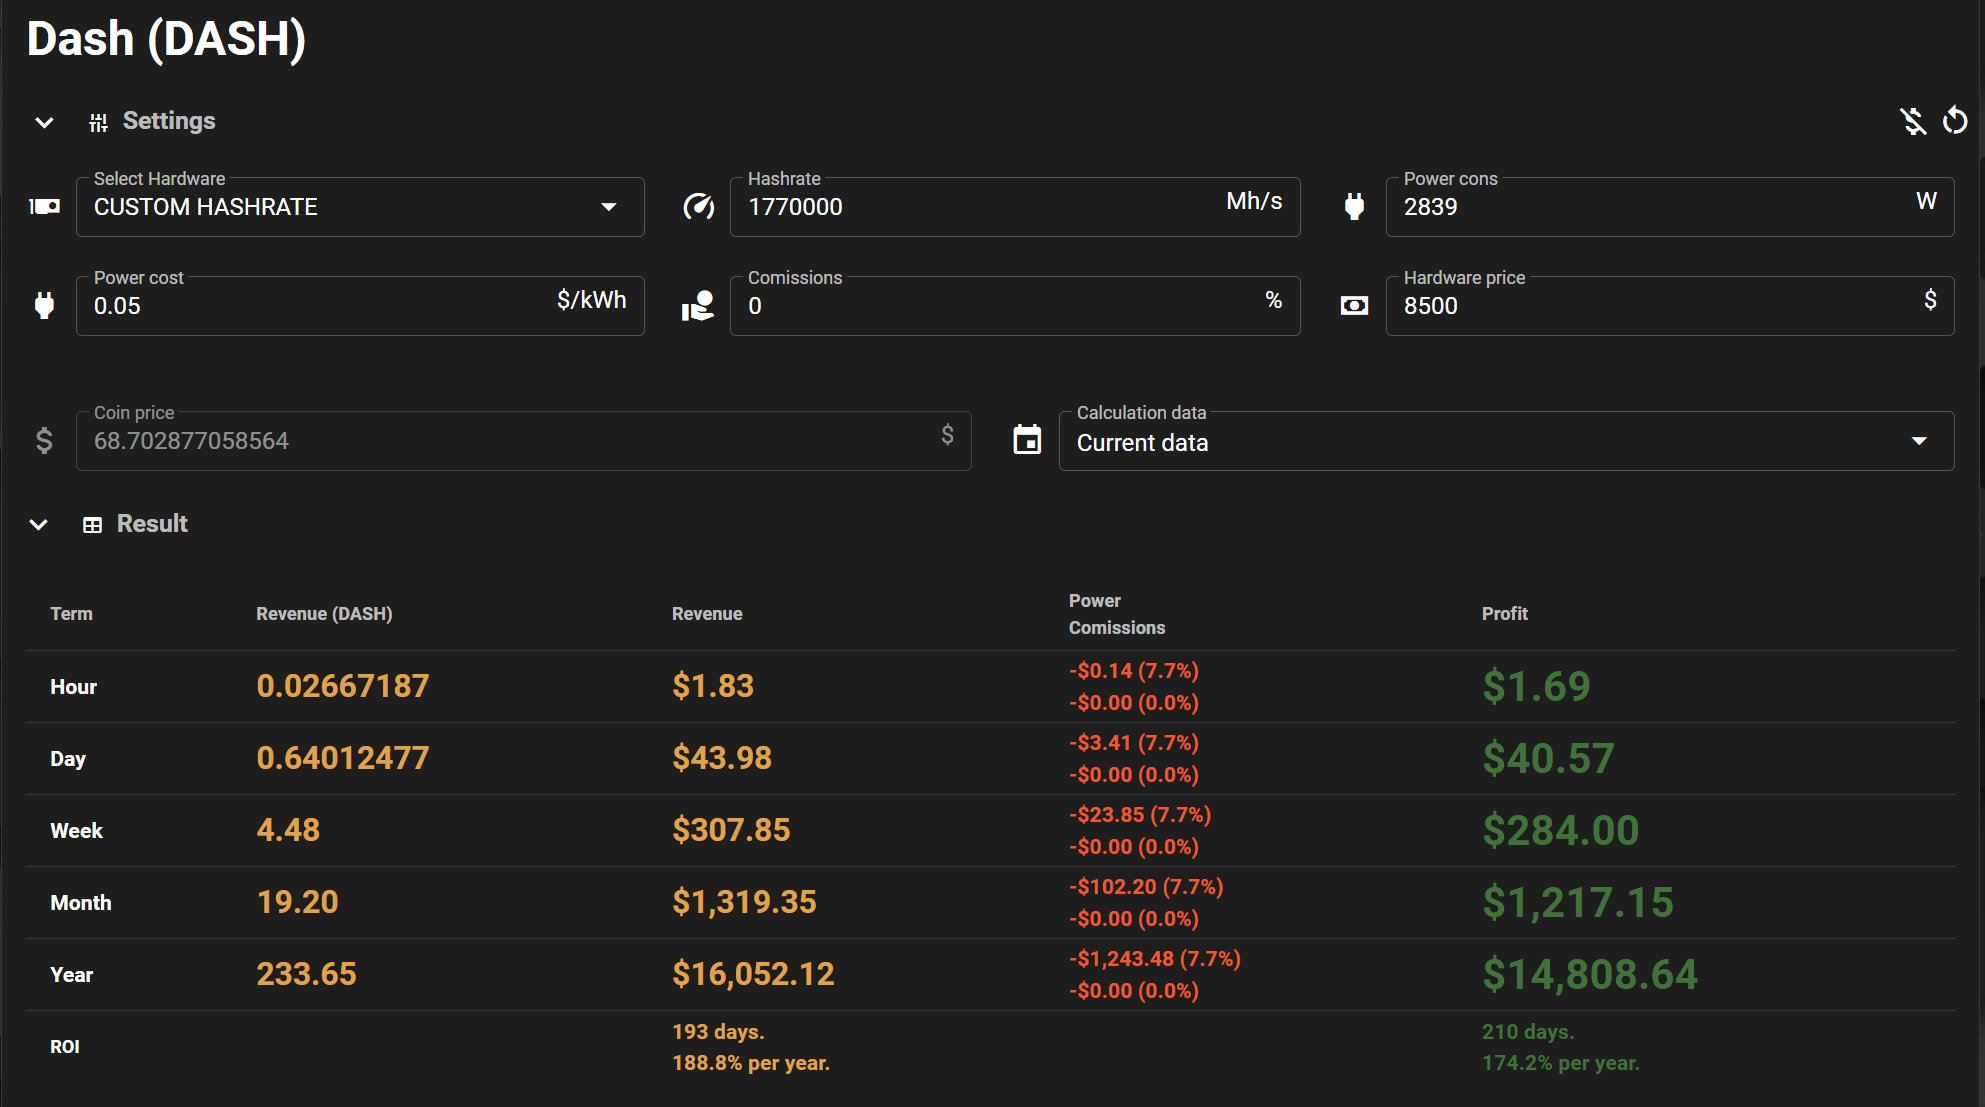Image resolution: width=1985 pixels, height=1107 pixels.
Task: Click the Year revenue $16,052.12
Action: (x=753, y=974)
